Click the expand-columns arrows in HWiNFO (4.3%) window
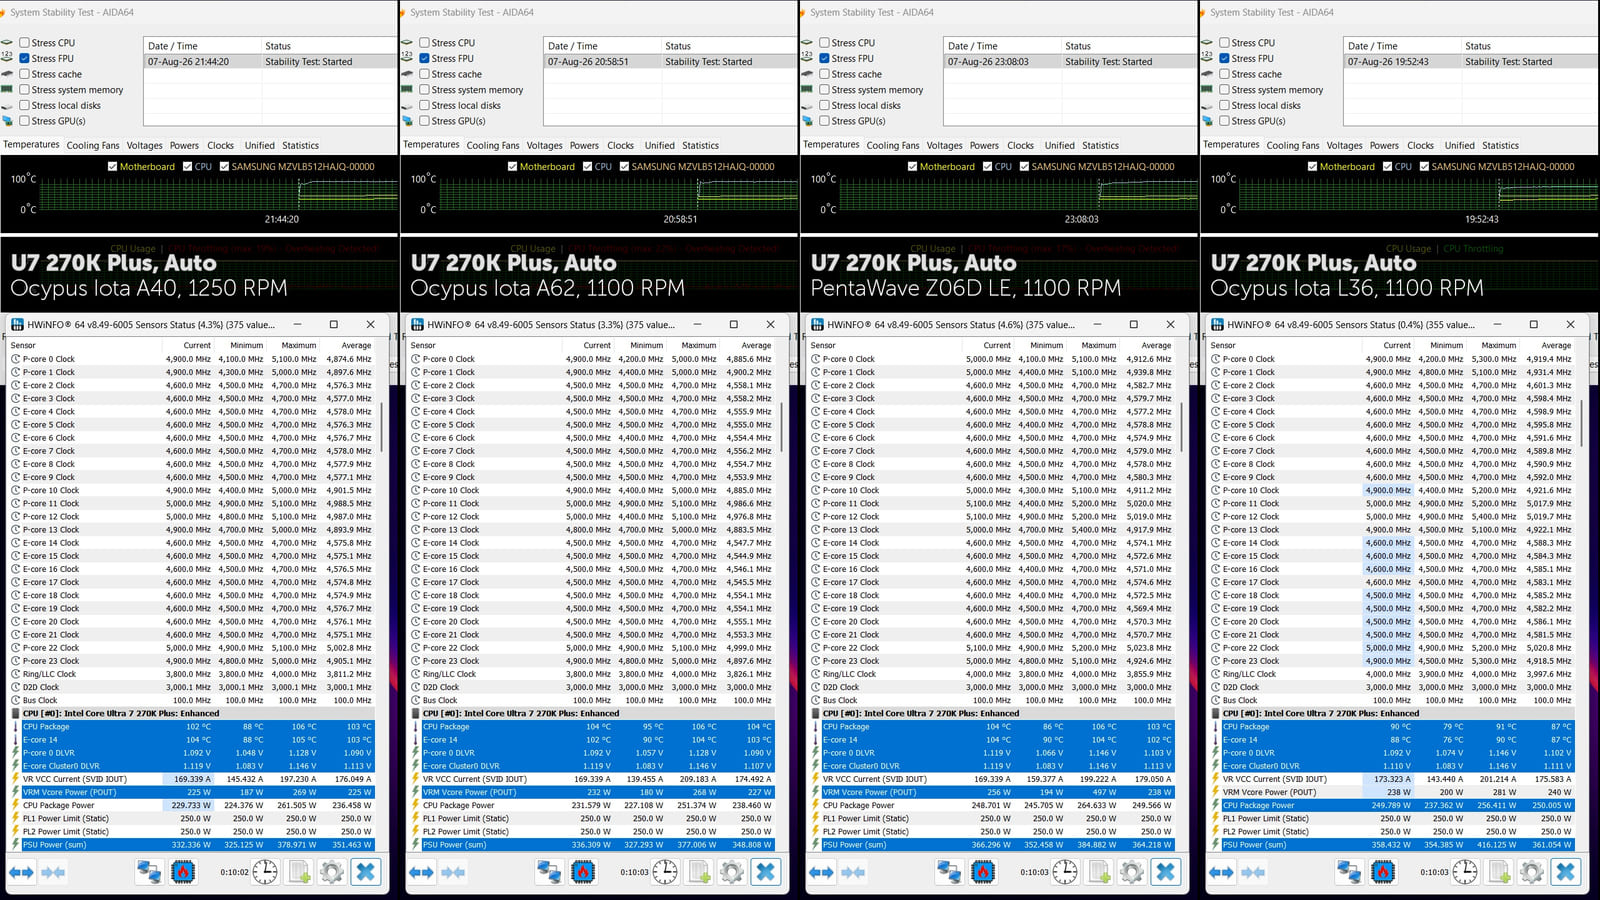This screenshot has width=1600, height=900. click(x=21, y=872)
